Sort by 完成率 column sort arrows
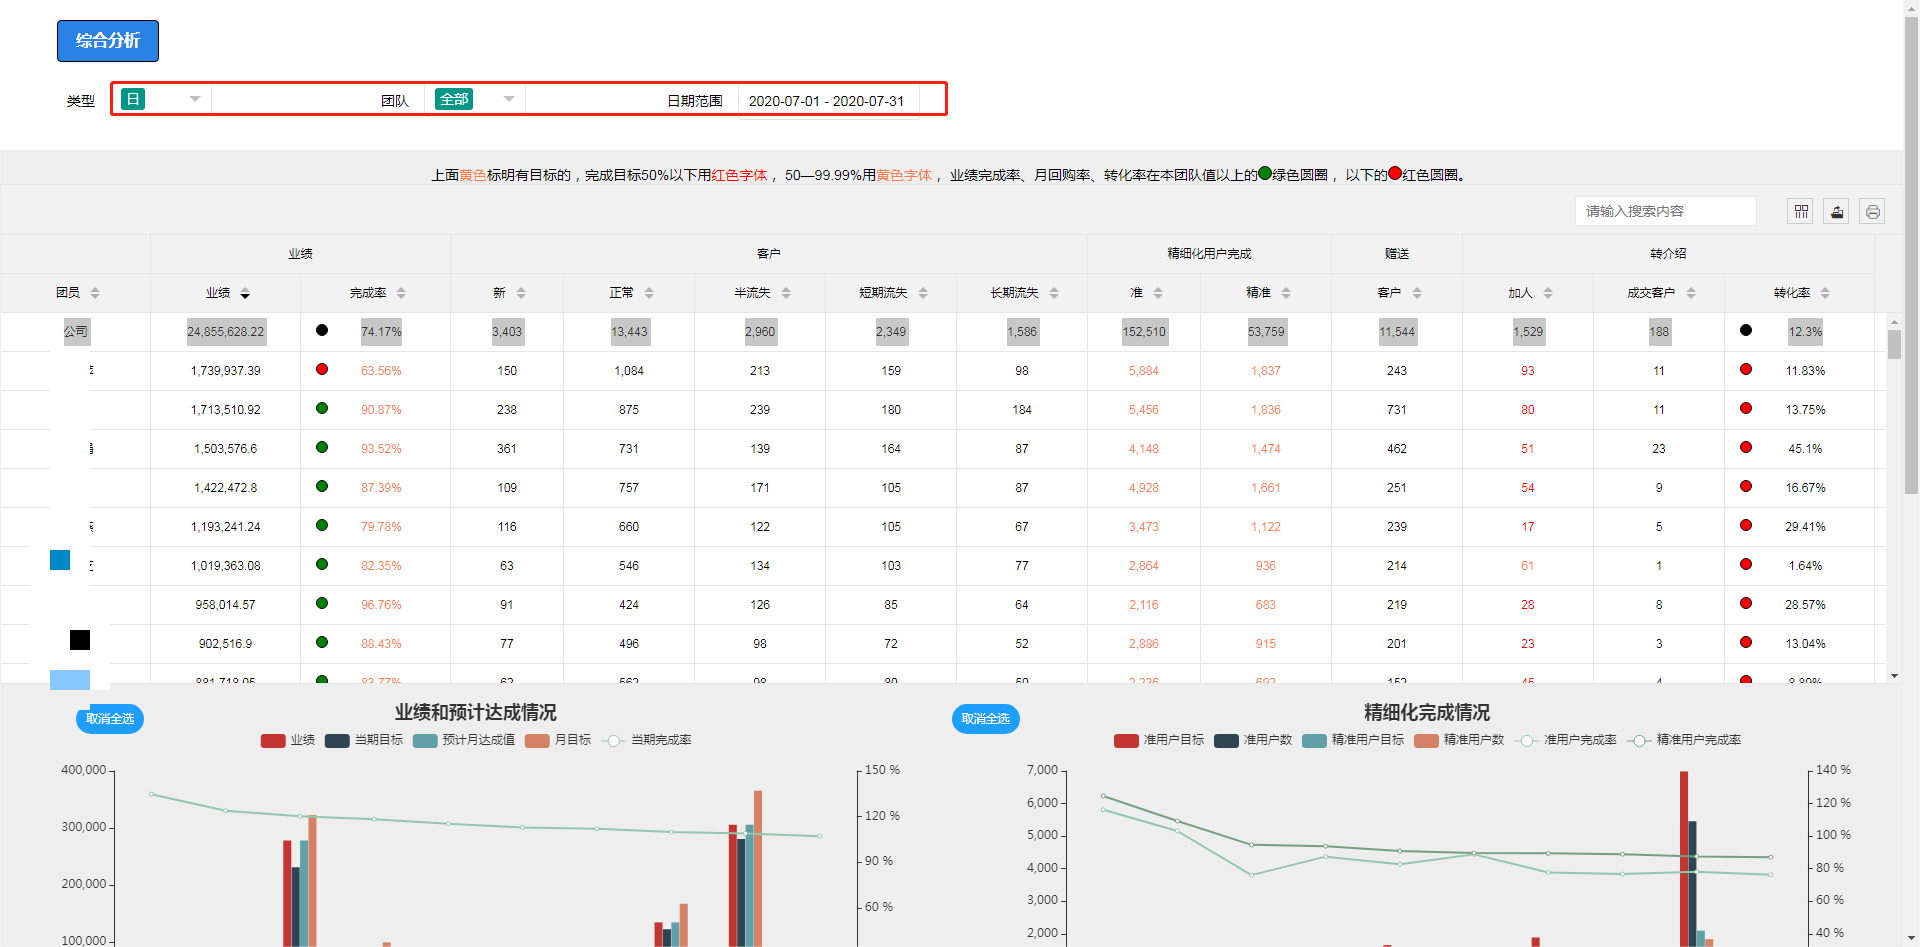The image size is (1920, 947). (x=401, y=293)
